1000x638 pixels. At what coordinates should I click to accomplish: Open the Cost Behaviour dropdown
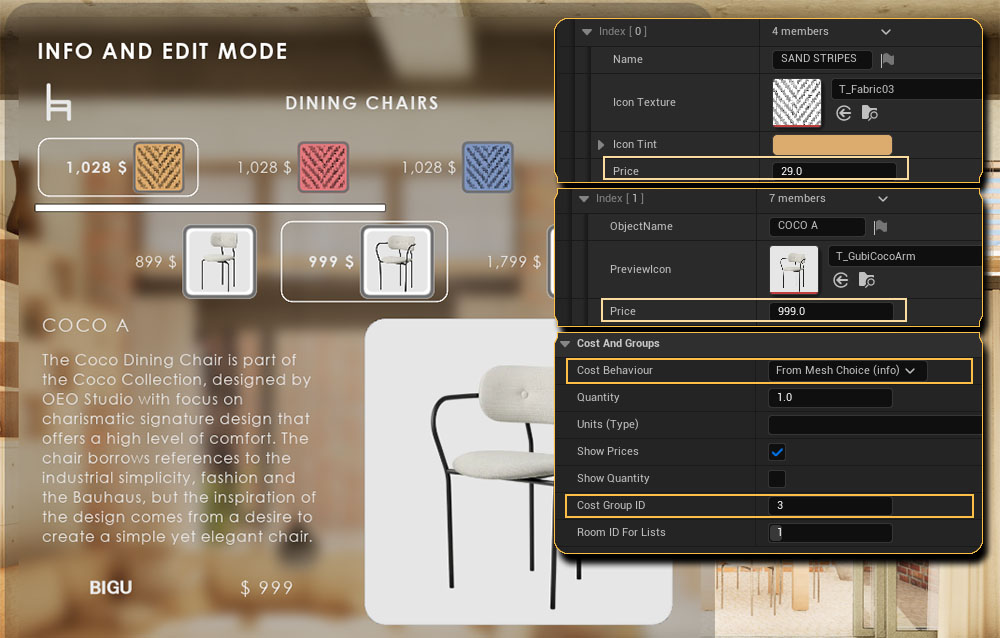[x=846, y=371]
